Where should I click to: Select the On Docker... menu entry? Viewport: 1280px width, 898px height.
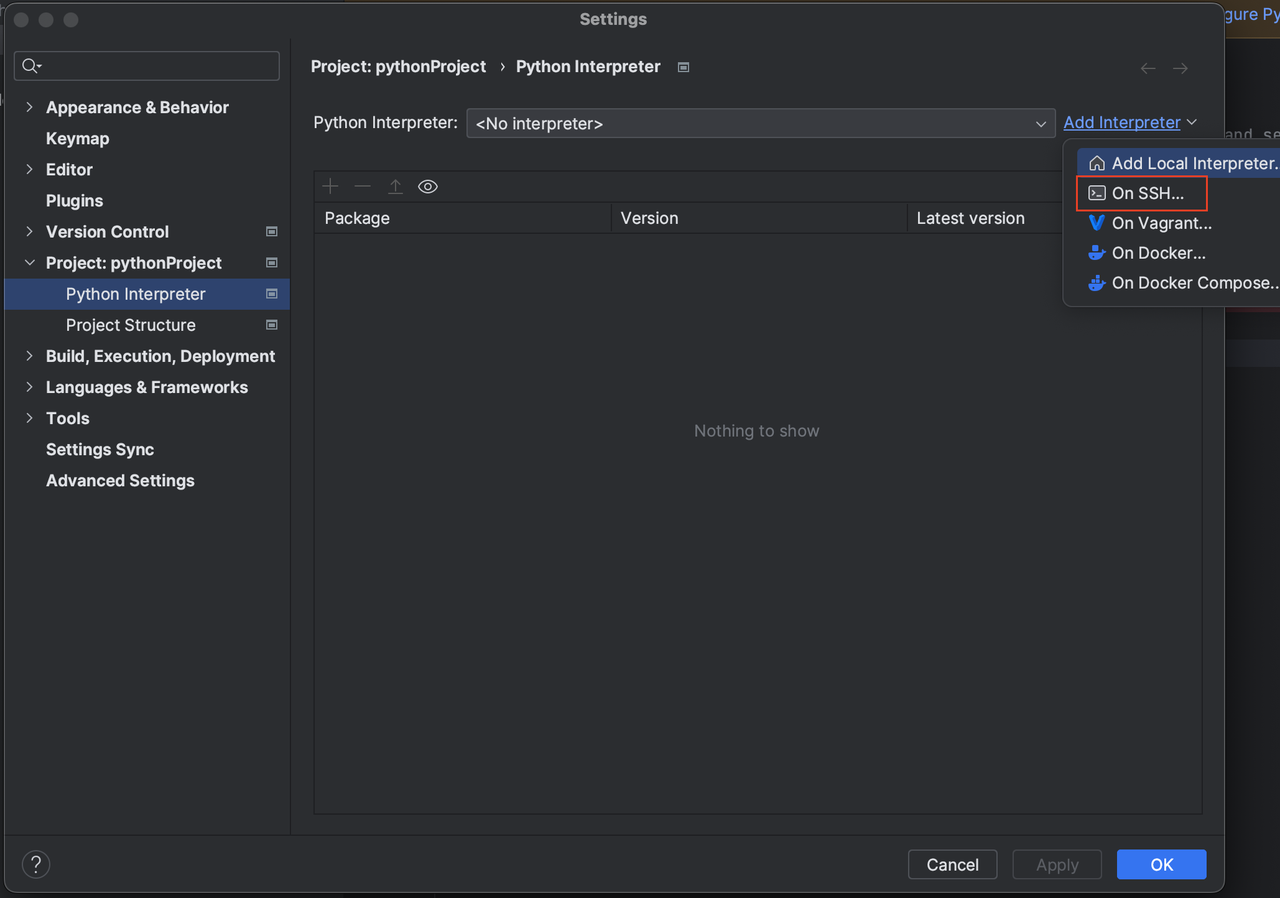[1158, 253]
